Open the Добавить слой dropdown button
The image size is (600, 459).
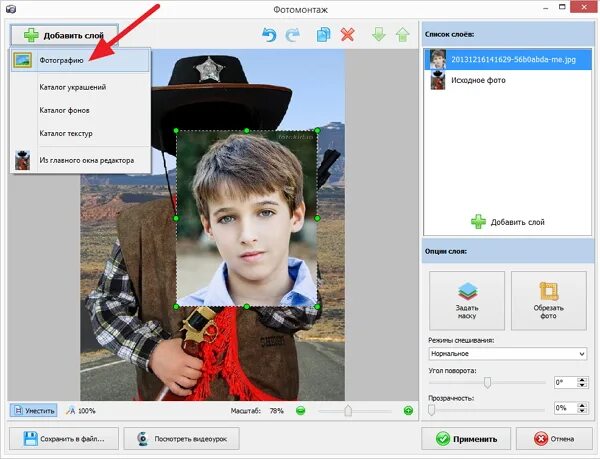[x=64, y=35]
